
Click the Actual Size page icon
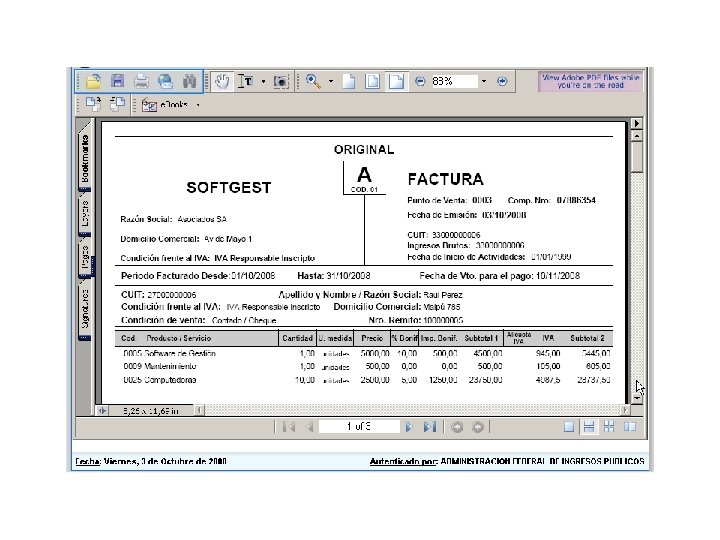tap(349, 81)
